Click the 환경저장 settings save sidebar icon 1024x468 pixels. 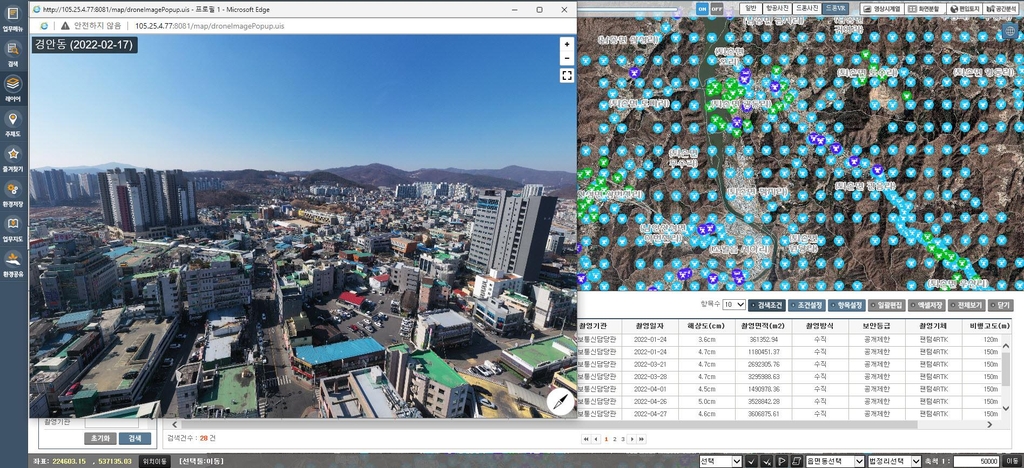13,192
